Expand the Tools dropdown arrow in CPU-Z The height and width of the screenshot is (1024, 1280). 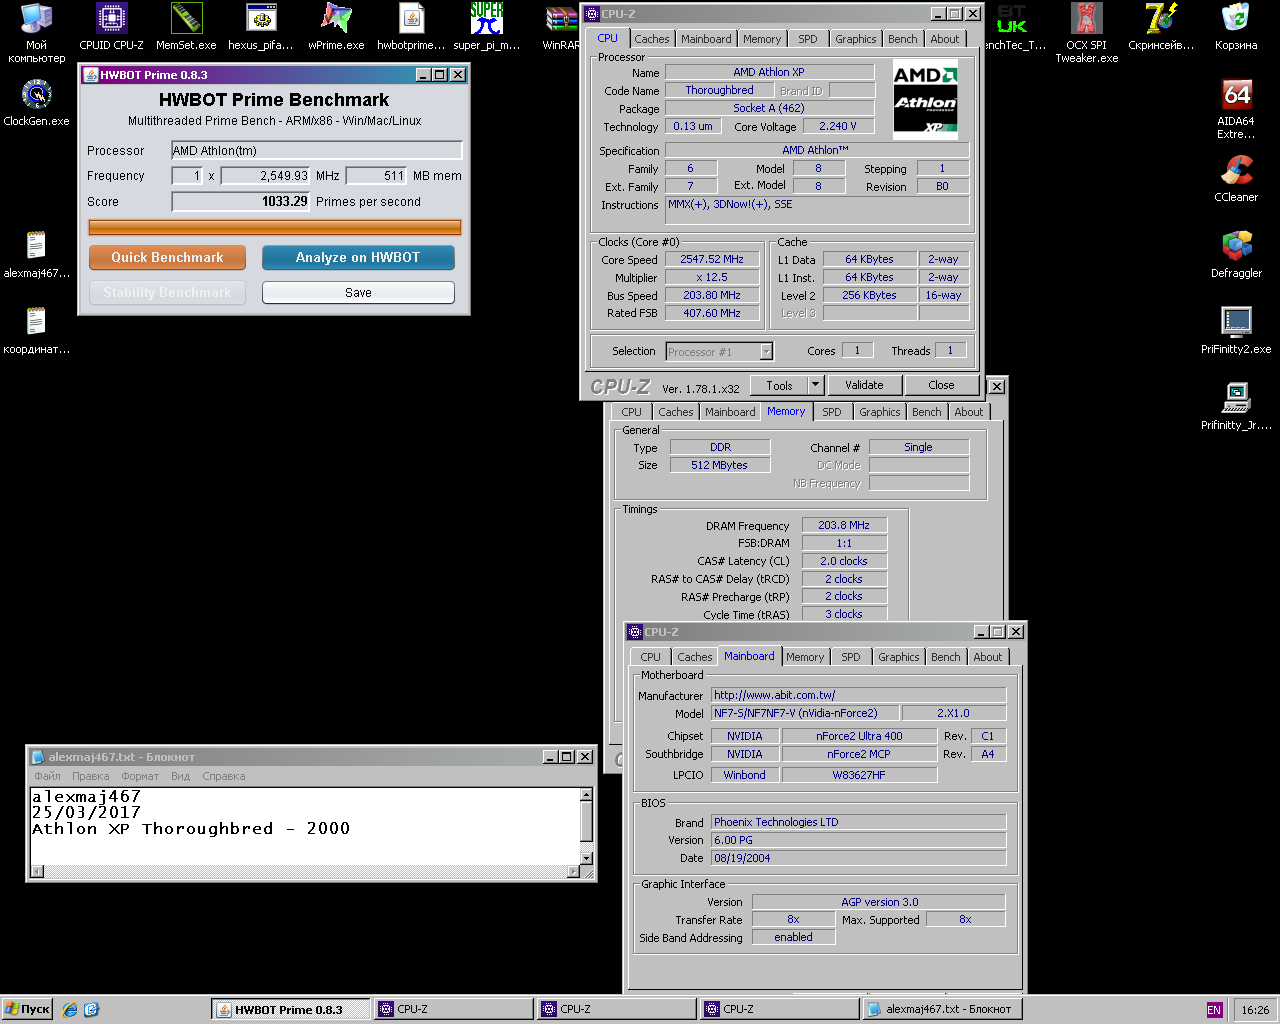coord(815,385)
